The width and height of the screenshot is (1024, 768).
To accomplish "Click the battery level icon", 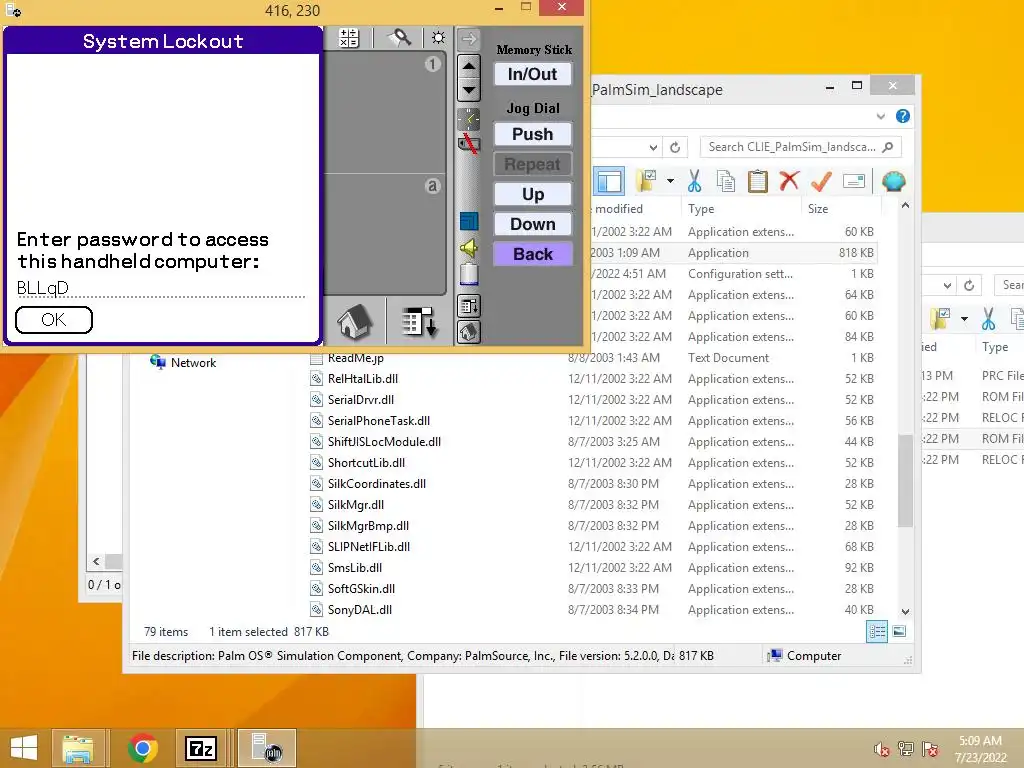I will [469, 274].
